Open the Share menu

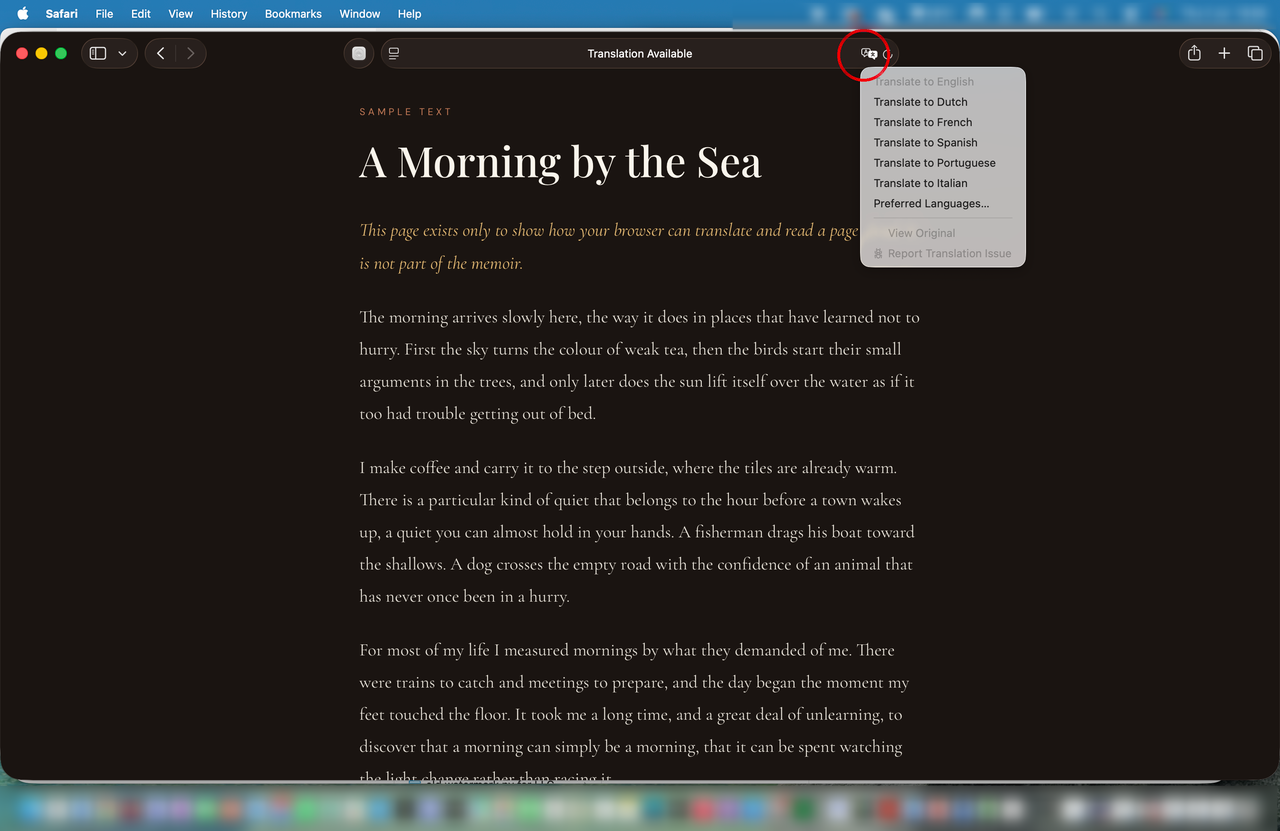click(1194, 54)
